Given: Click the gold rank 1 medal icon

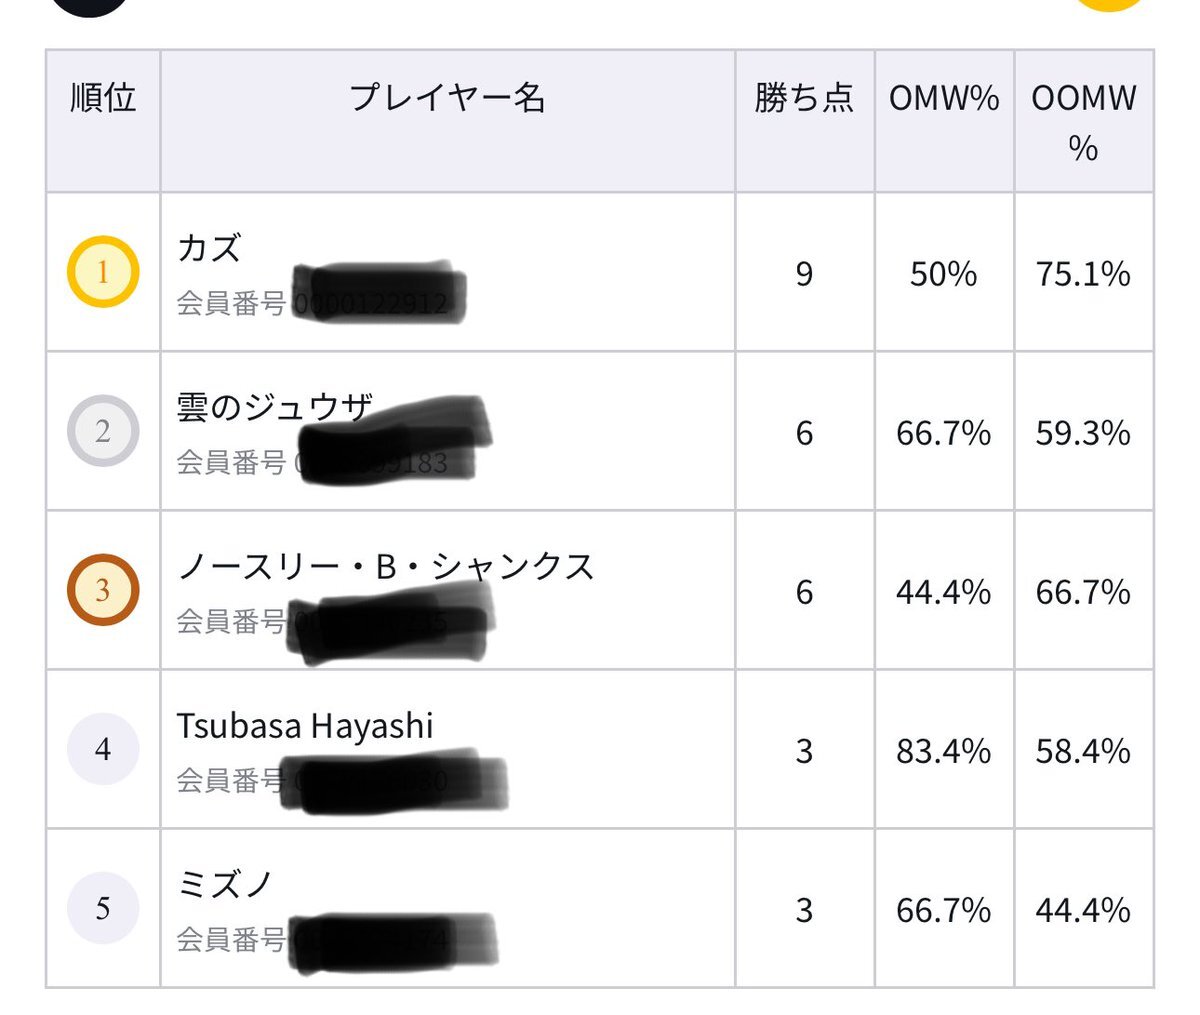Looking at the screenshot, I should [x=102, y=271].
